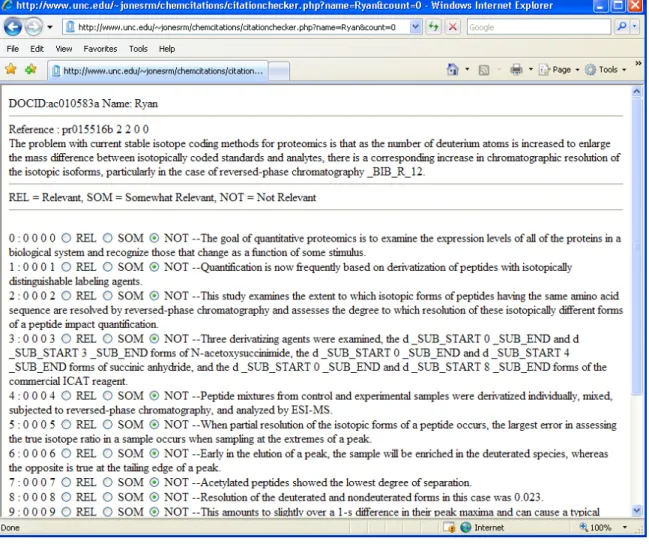Open Favorites Center star icon
Image resolution: width=649 pixels, height=544 pixels.
tap(11, 70)
